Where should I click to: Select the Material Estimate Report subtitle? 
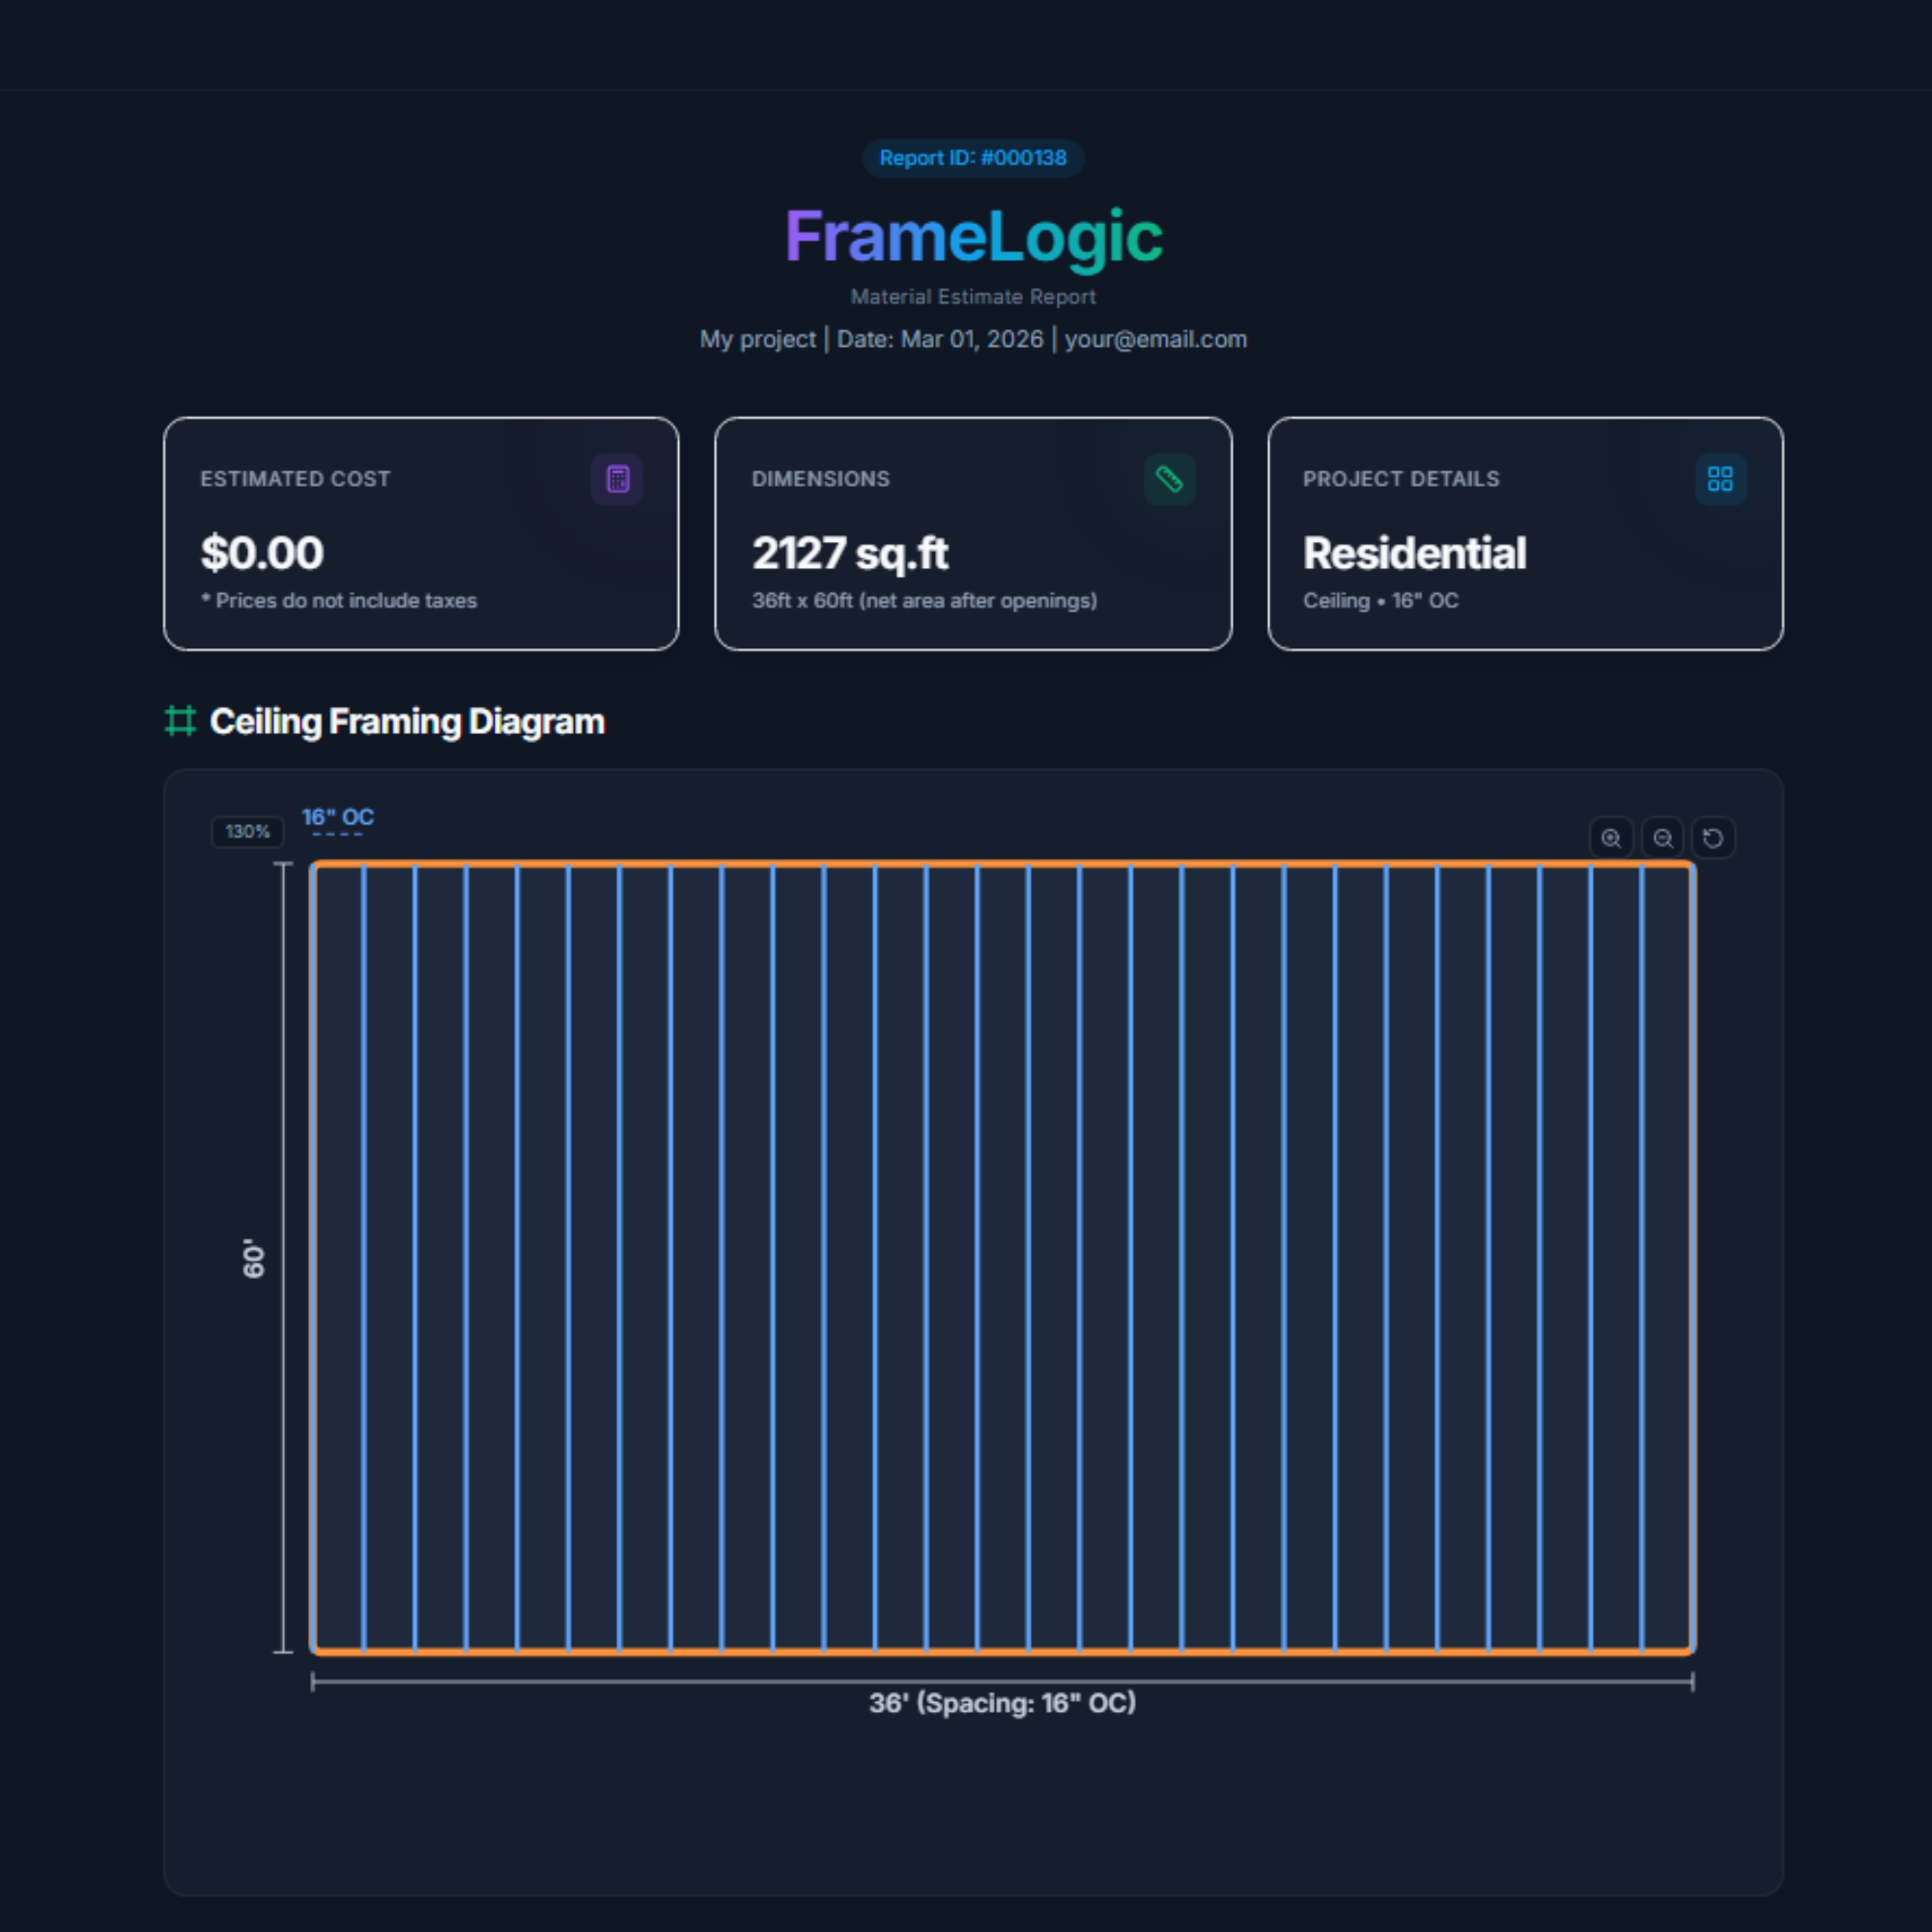click(x=973, y=297)
